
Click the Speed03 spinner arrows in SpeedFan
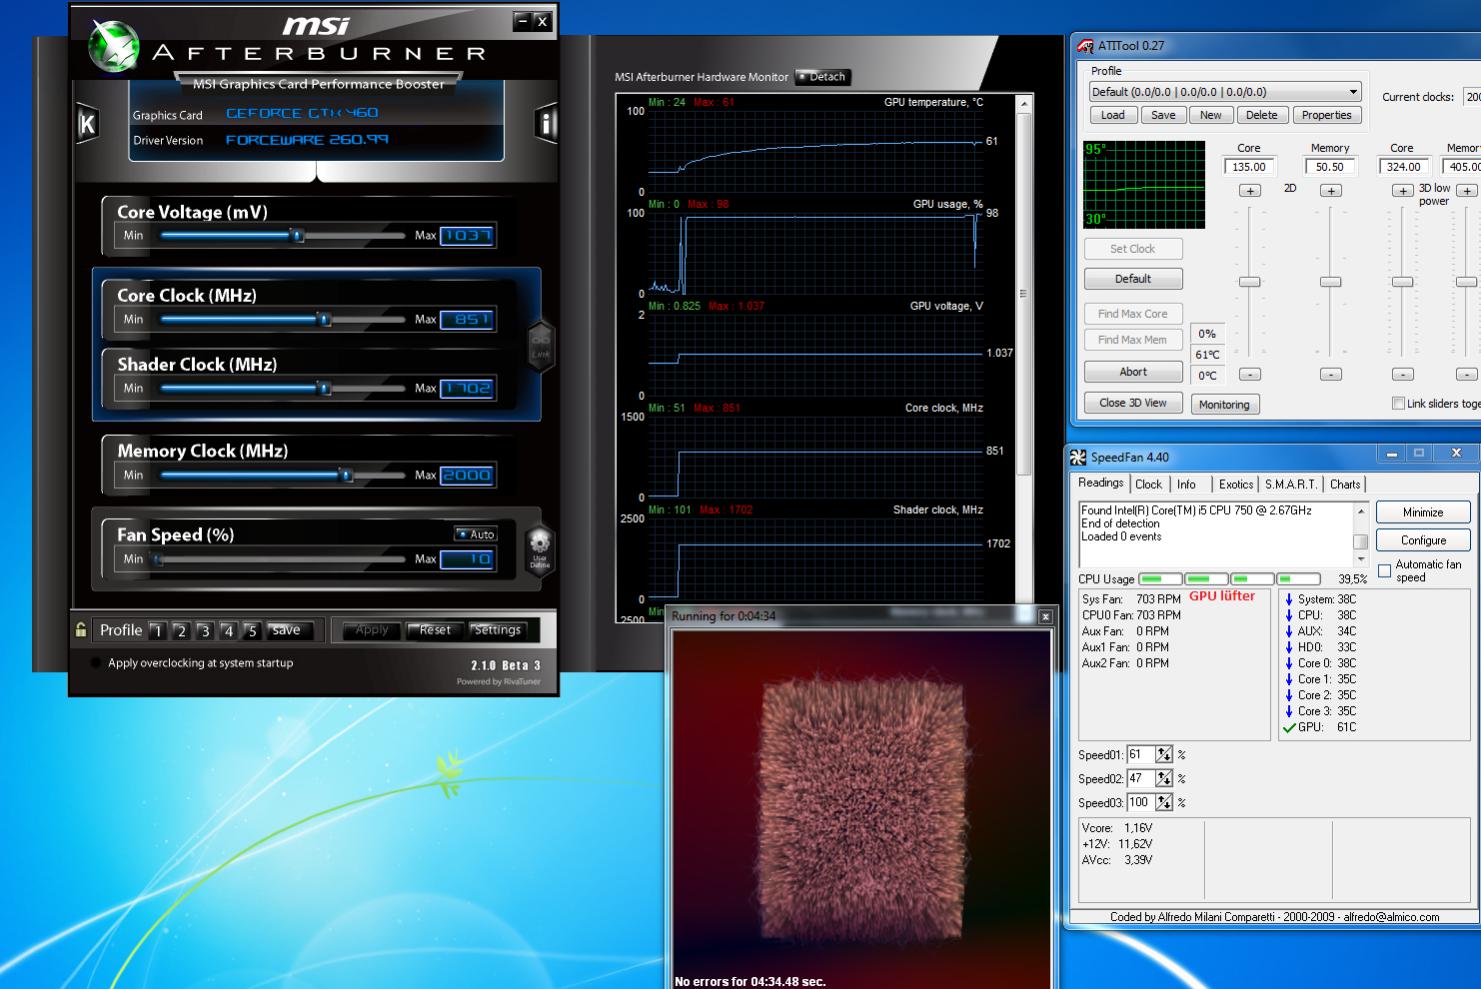tap(1164, 803)
